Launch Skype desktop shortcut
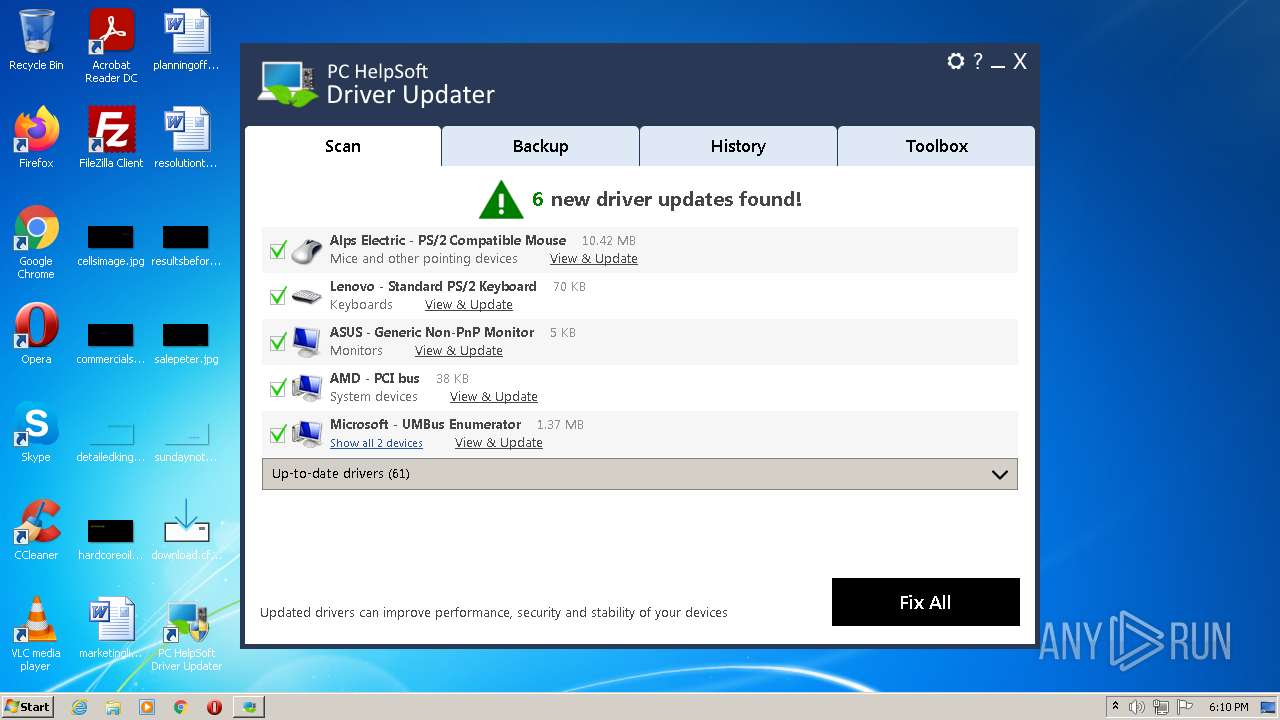Viewport: 1280px width, 720px height. (x=36, y=432)
